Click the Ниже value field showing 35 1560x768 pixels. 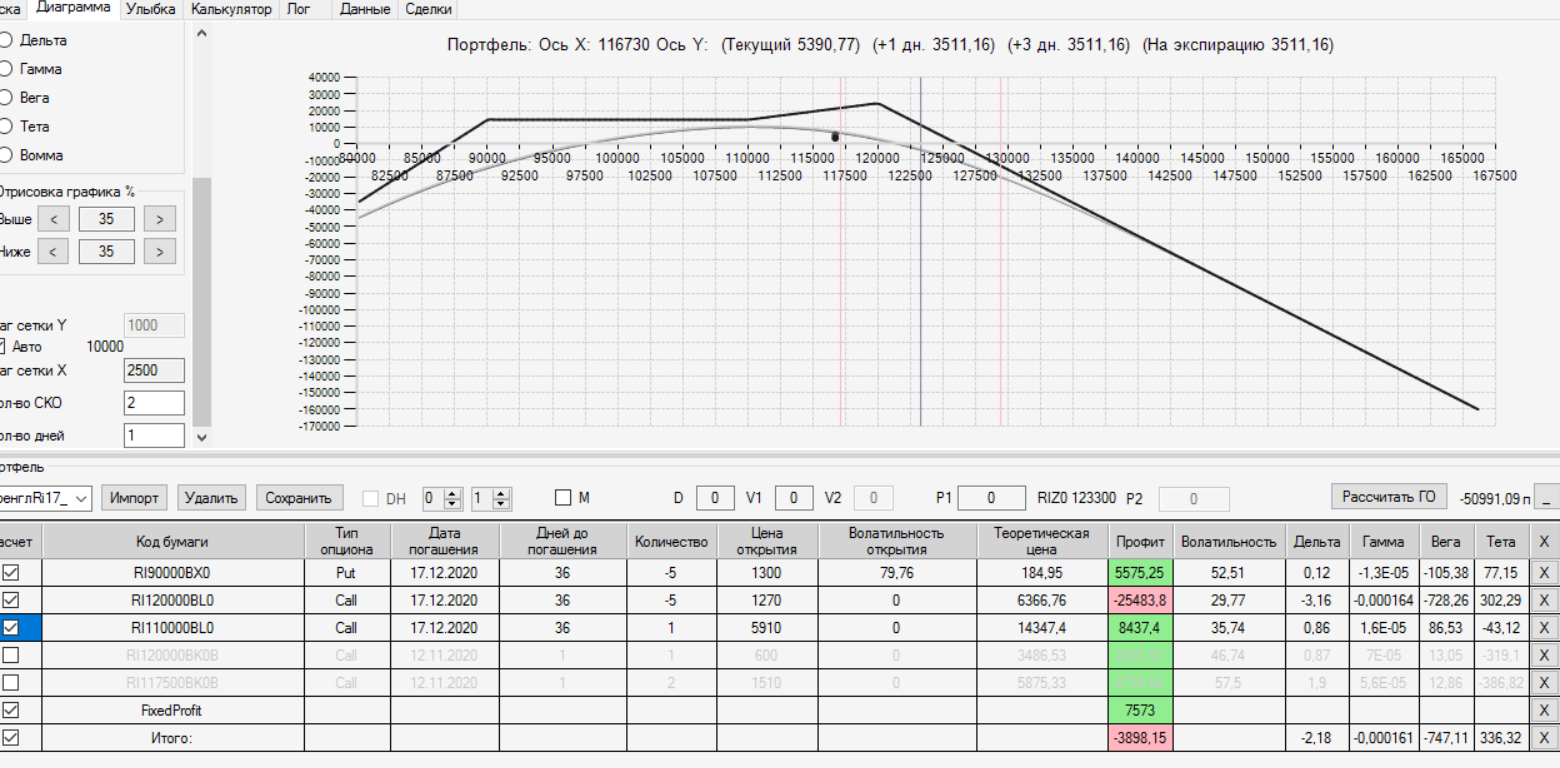point(106,251)
